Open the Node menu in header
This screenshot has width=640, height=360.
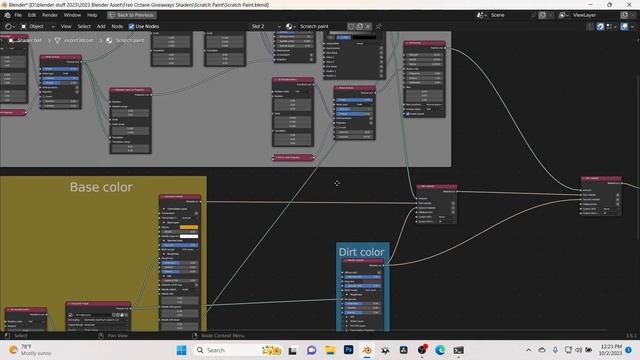(x=117, y=27)
